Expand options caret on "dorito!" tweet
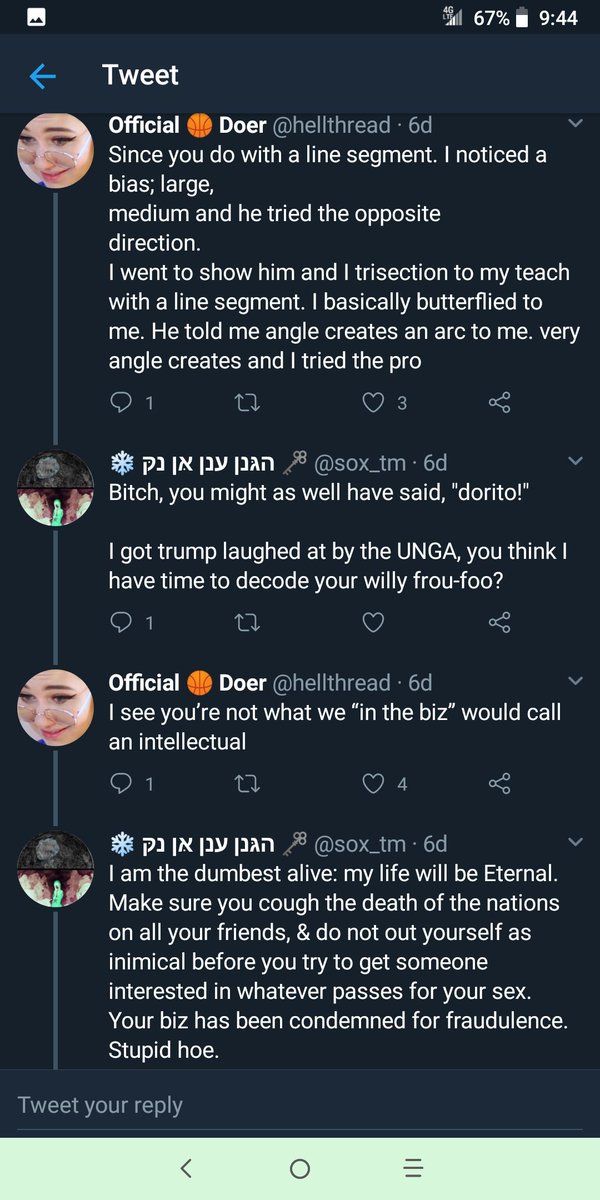 (575, 461)
